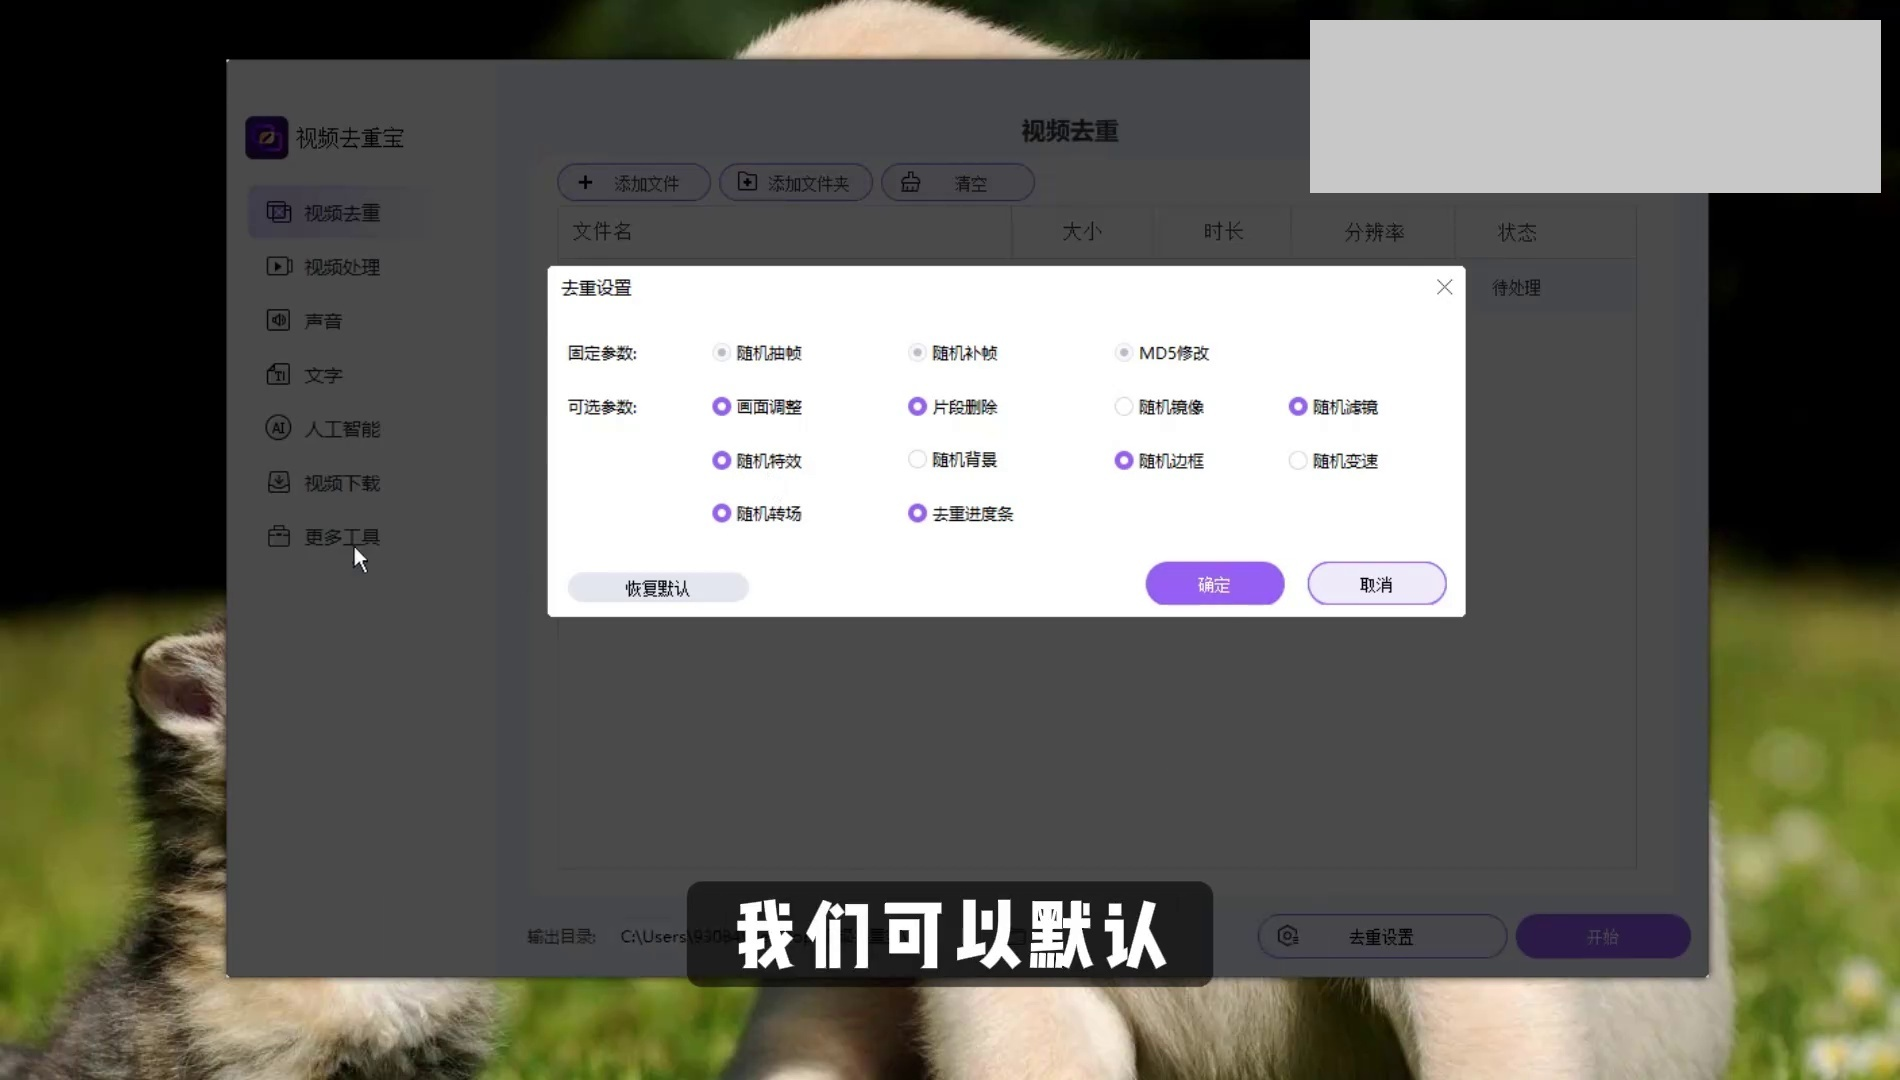Image resolution: width=1900 pixels, height=1080 pixels.
Task: Enable the 随机镜像 option
Action: [1124, 407]
